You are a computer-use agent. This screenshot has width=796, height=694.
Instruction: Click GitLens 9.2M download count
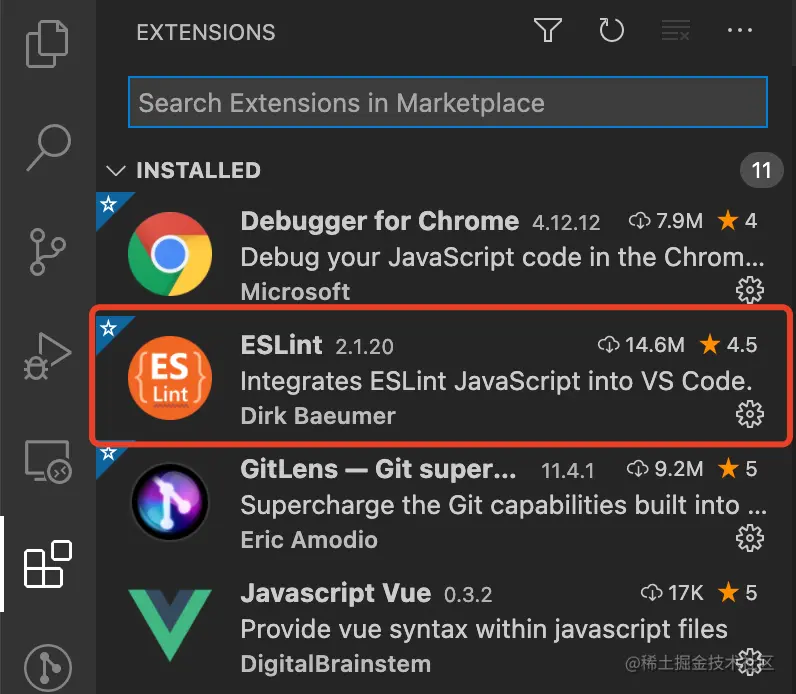(x=665, y=469)
